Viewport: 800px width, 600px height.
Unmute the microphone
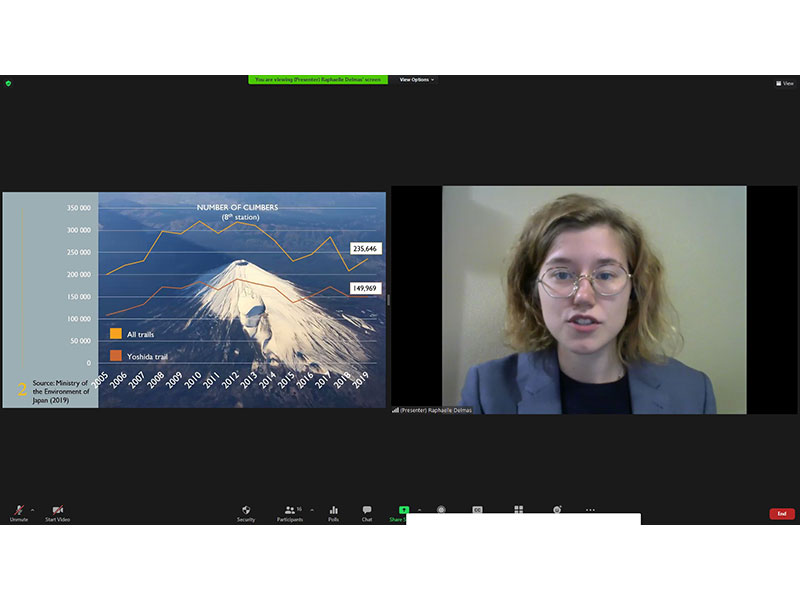click(19, 512)
